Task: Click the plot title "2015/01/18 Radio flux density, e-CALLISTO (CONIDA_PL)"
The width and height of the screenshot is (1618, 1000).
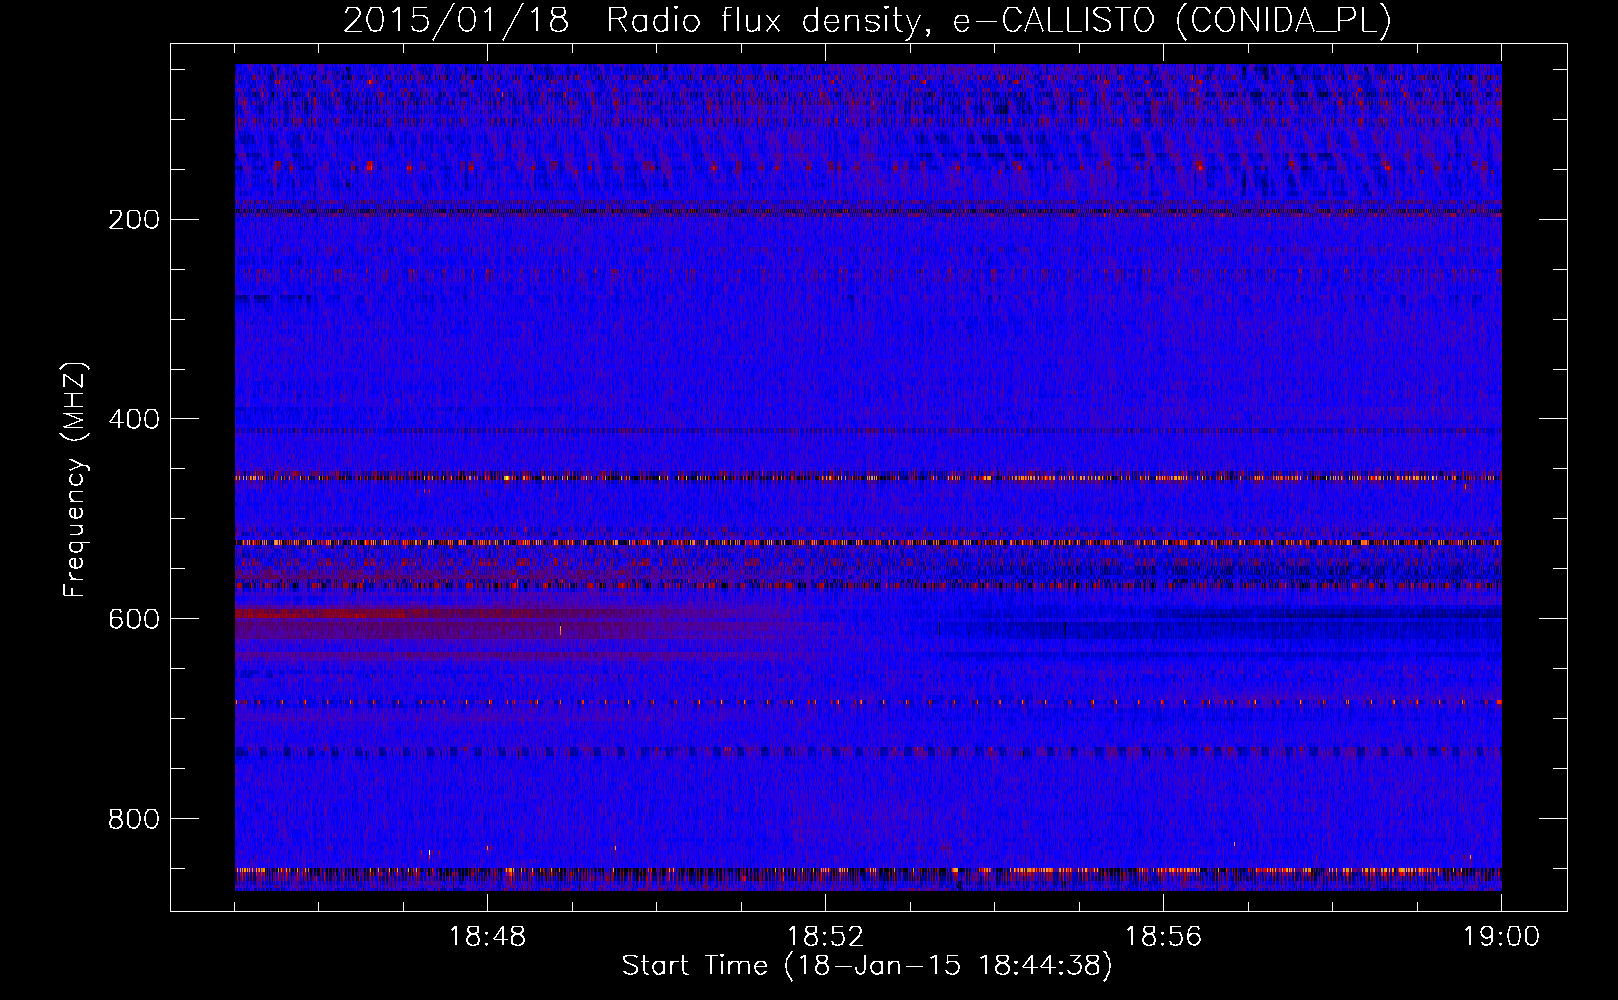Action: (x=867, y=21)
